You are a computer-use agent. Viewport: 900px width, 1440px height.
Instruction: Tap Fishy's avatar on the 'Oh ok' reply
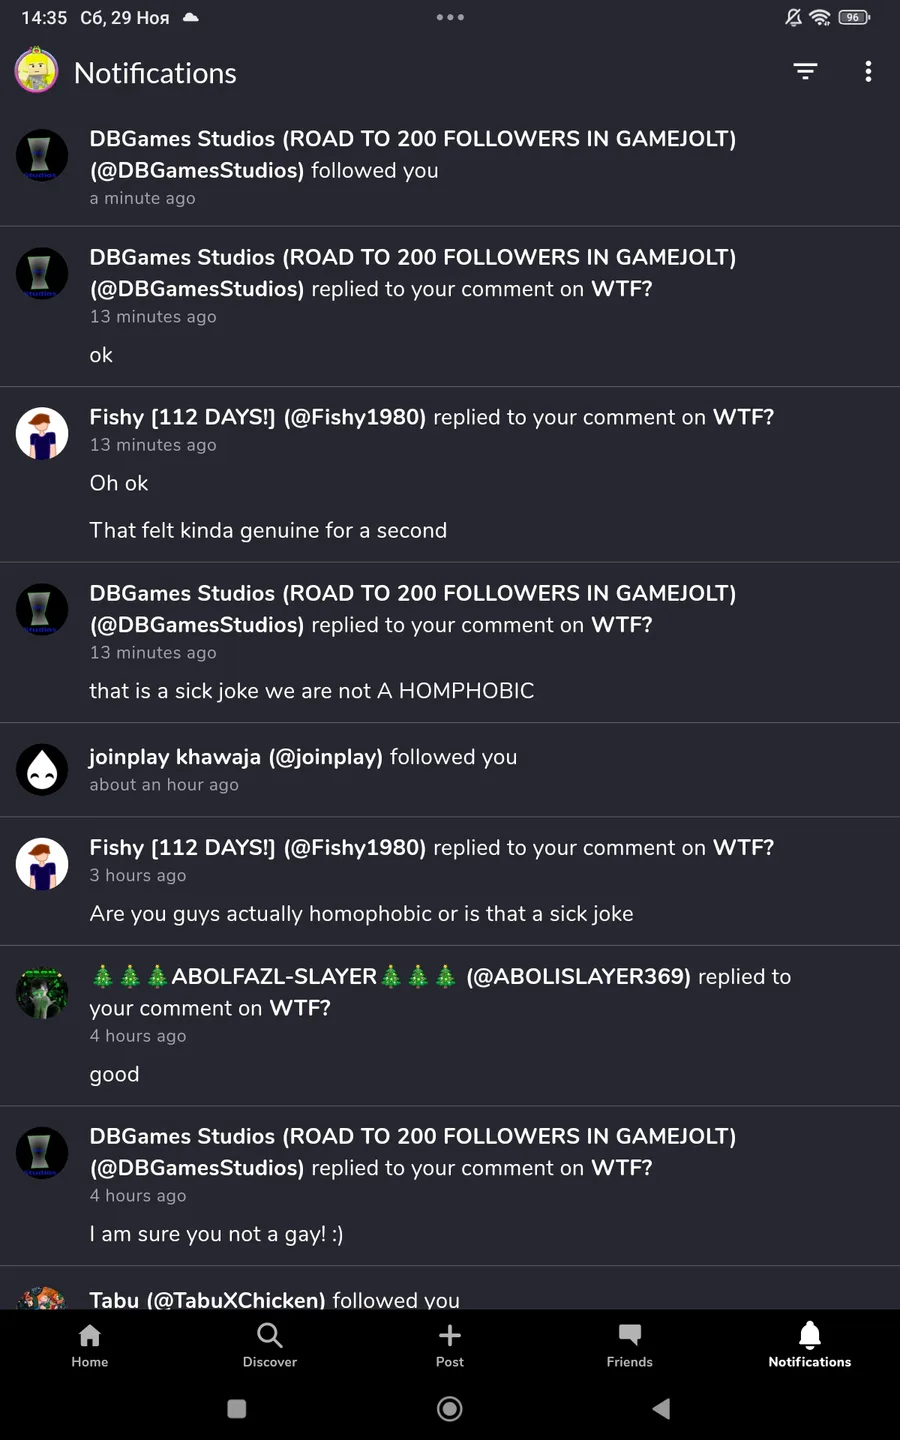pos(42,434)
